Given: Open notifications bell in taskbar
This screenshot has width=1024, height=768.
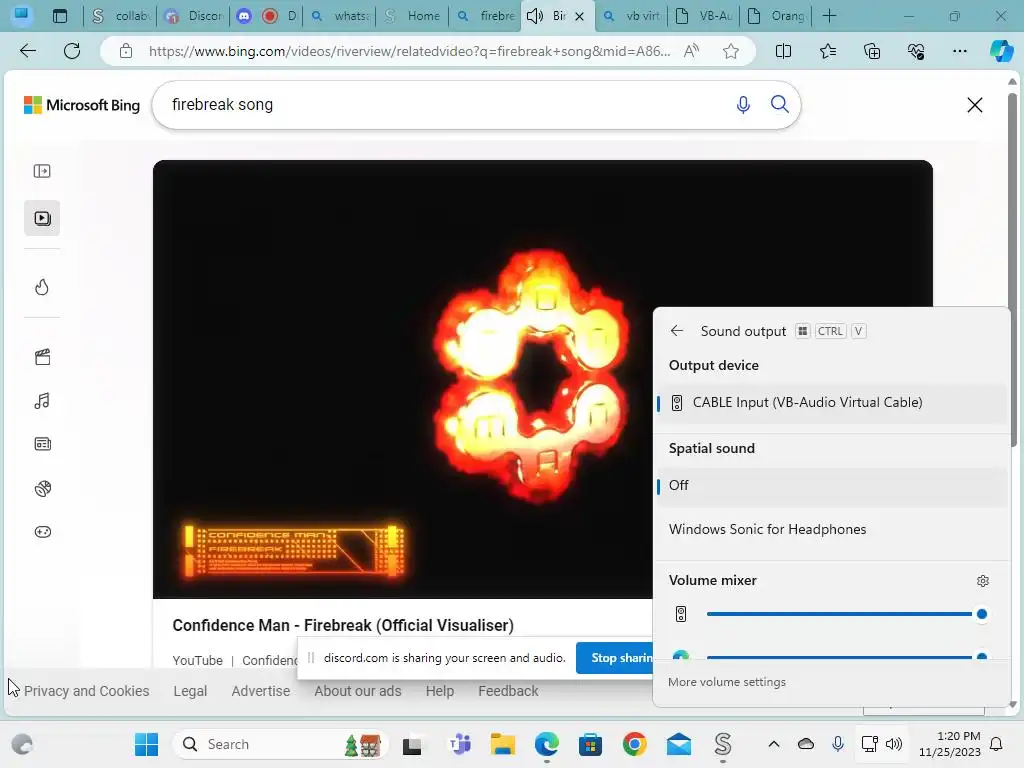Looking at the screenshot, I should tap(997, 744).
